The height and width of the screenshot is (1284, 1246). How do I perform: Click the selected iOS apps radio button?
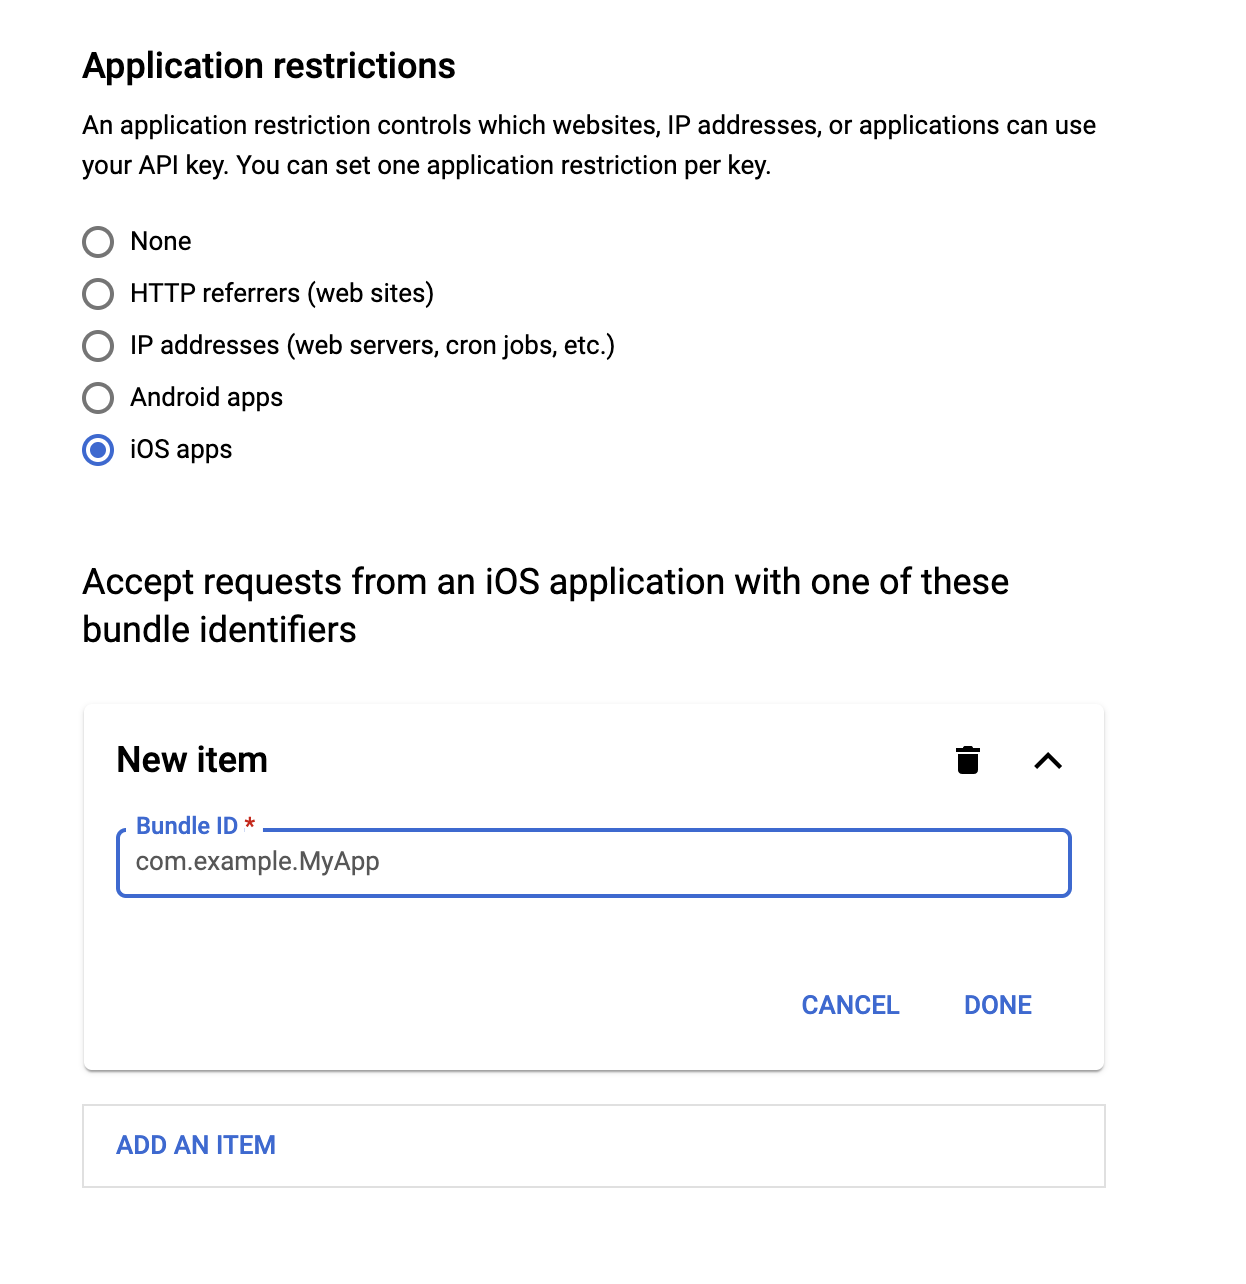[x=98, y=450]
